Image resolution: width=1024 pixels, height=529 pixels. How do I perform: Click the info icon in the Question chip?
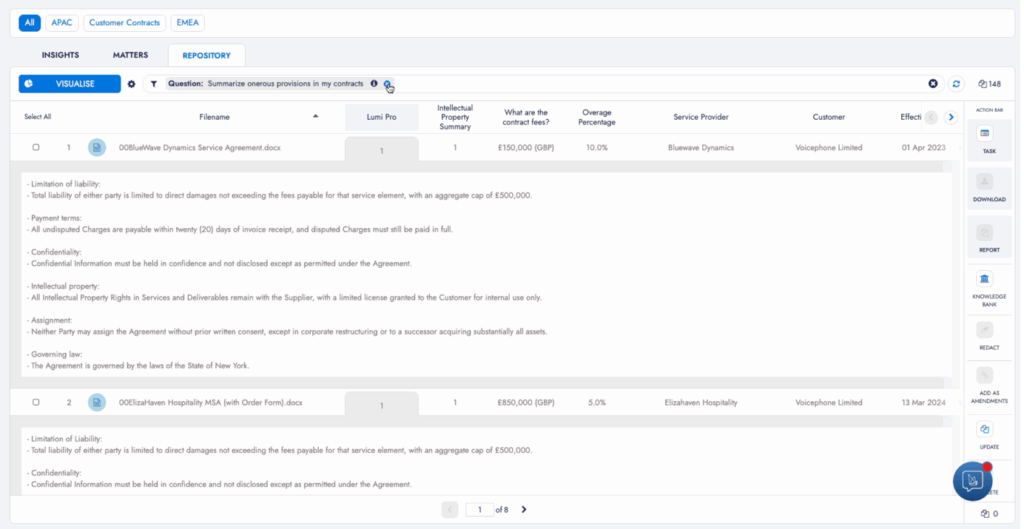(374, 84)
